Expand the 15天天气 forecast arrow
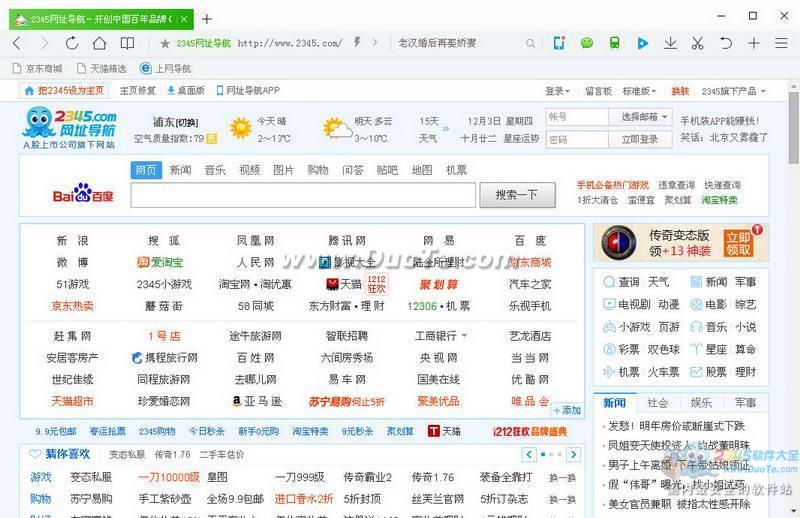The height and width of the screenshot is (518, 800). coord(446,129)
